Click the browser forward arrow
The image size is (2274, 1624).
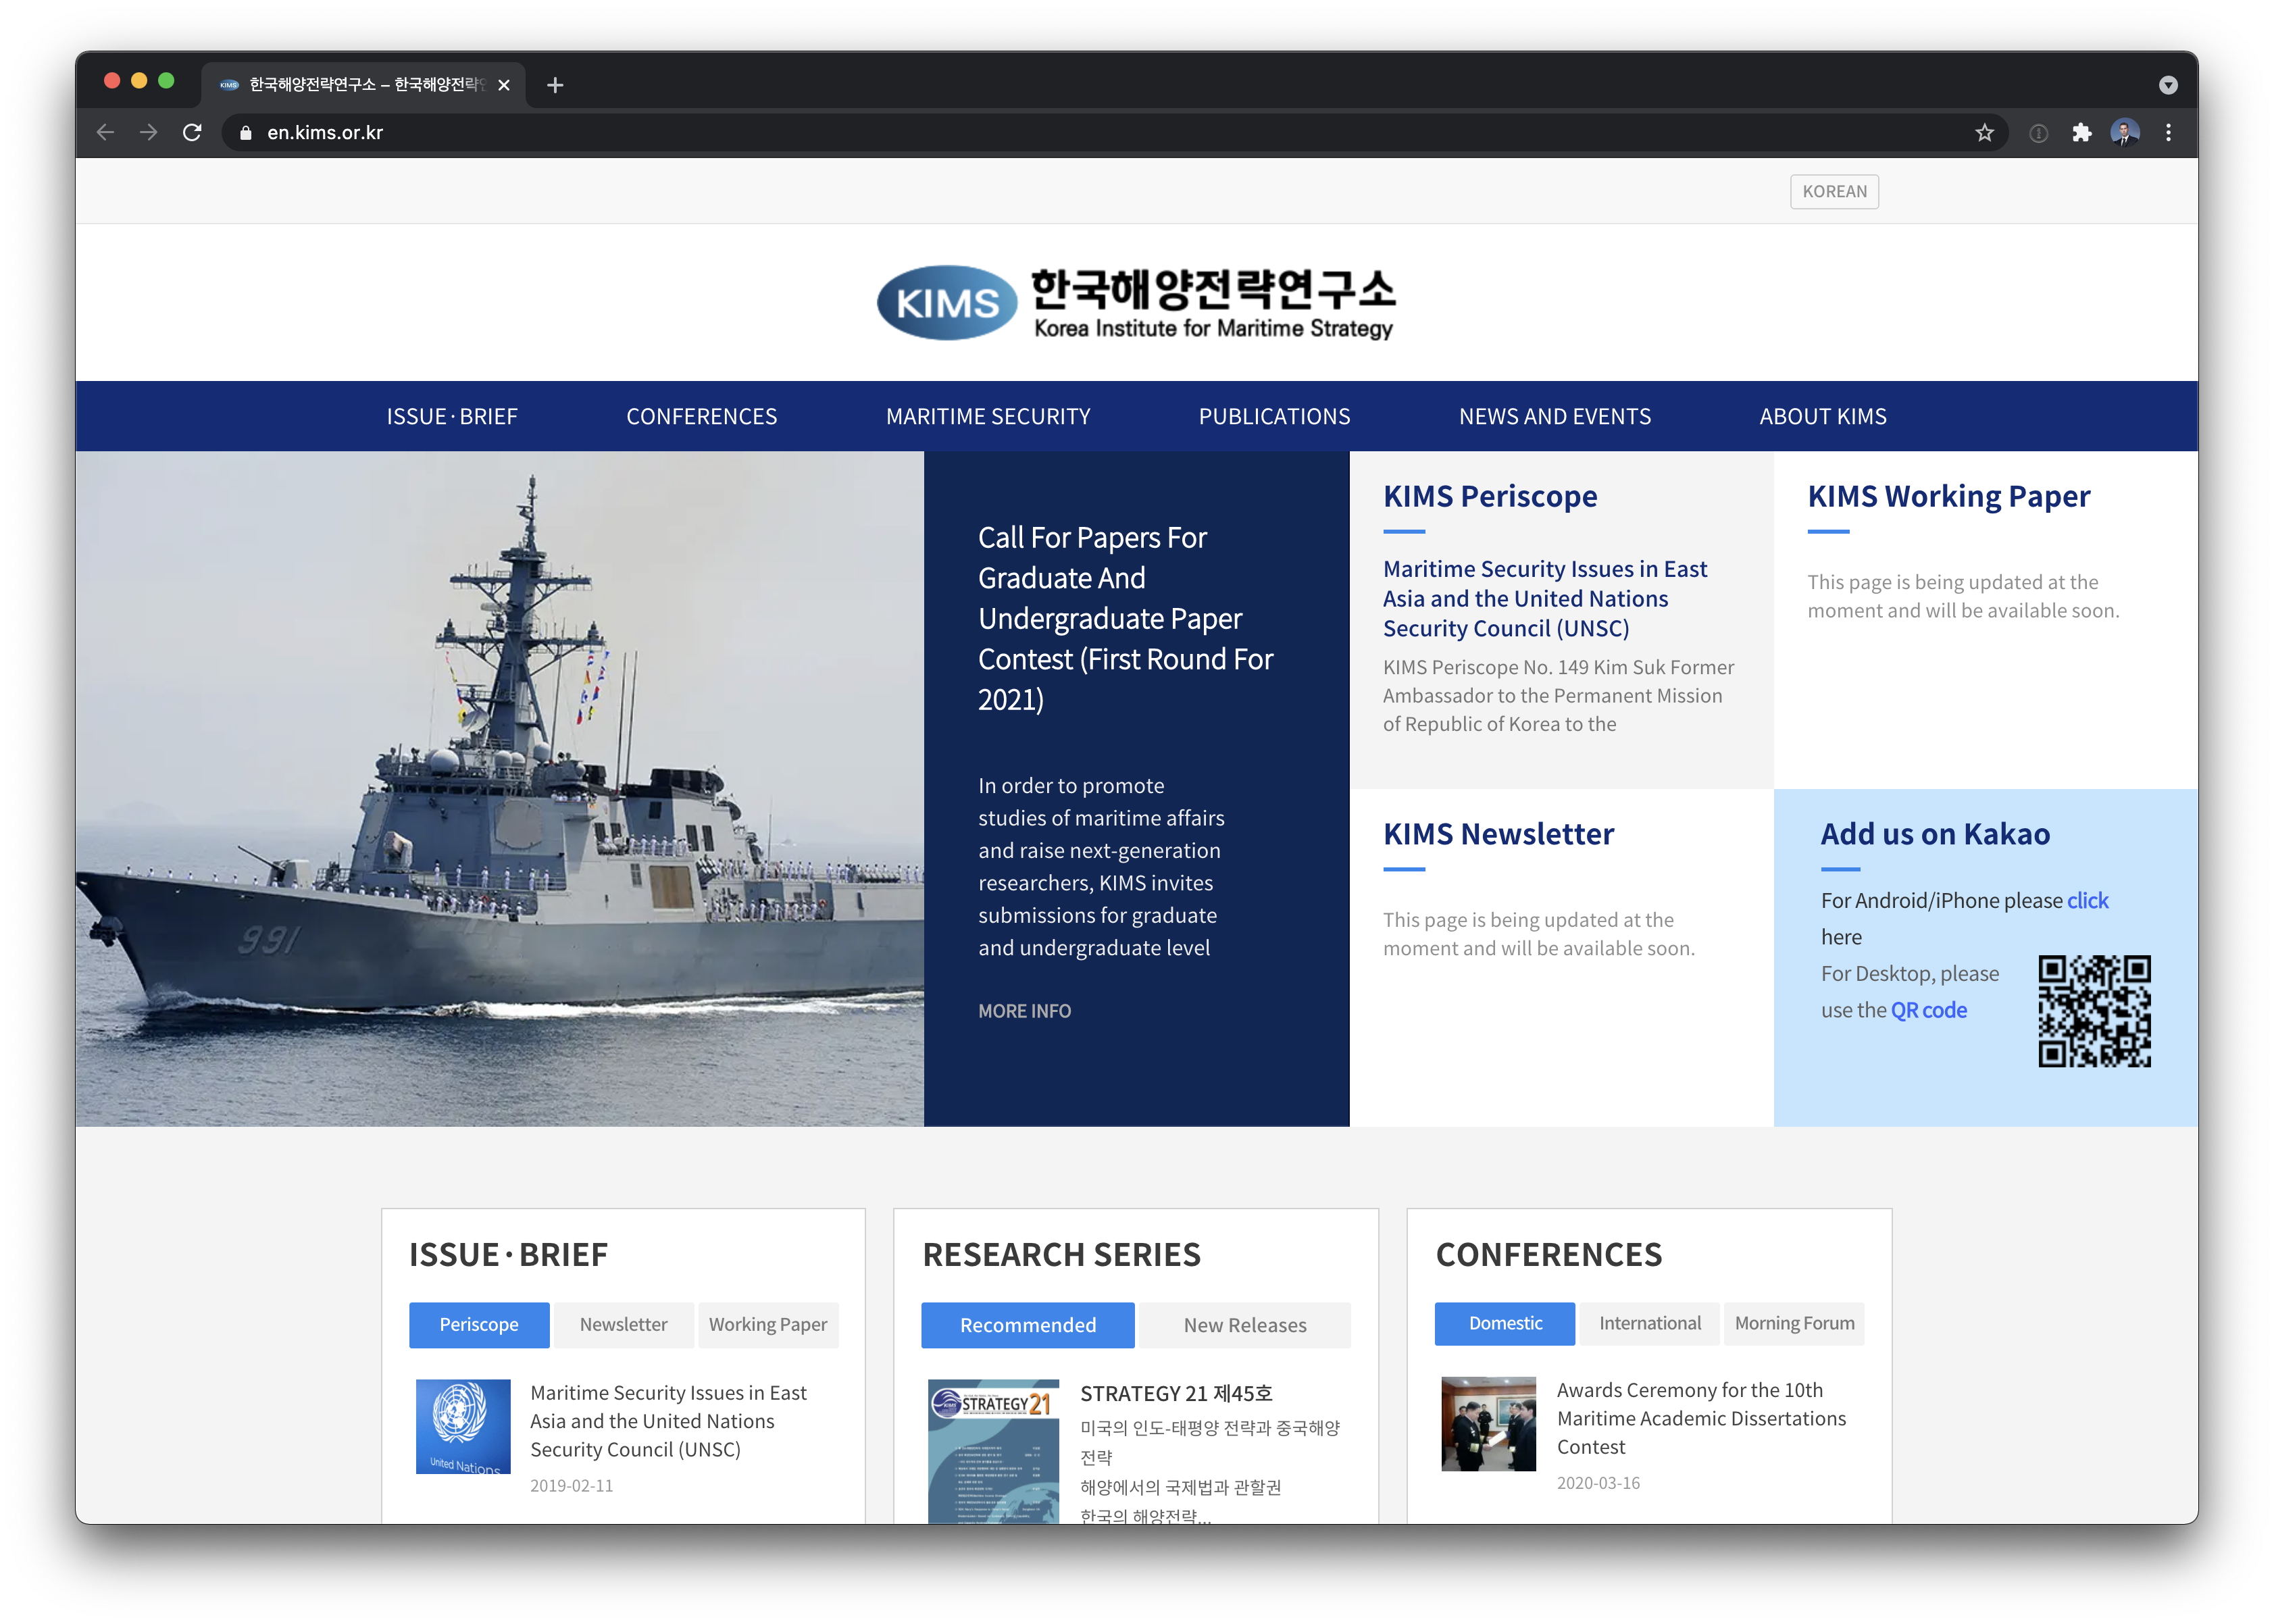pyautogui.click(x=149, y=132)
